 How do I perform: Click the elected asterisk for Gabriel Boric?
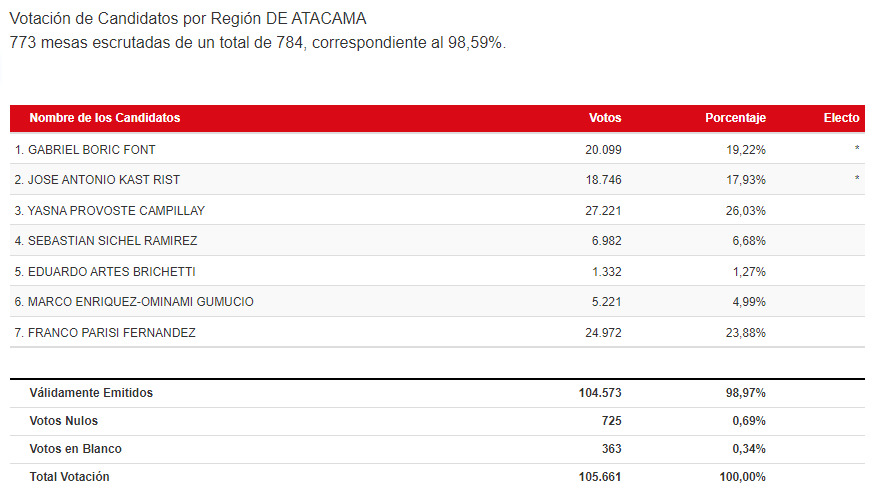pos(857,149)
